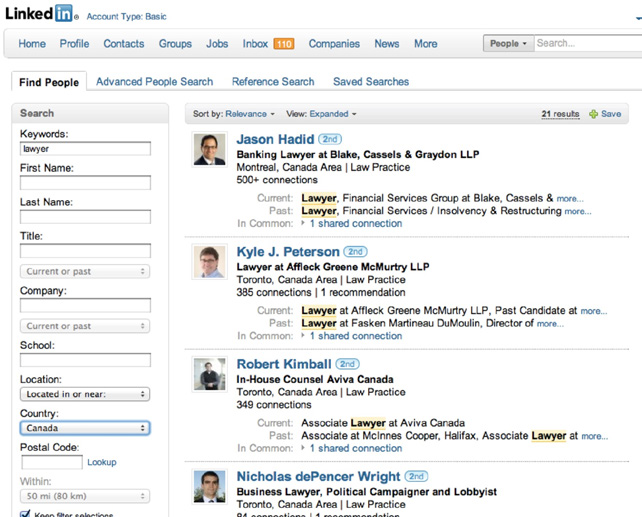642x517 pixels.
Task: Switch to the Advanced People Search tab
Action: [154, 82]
